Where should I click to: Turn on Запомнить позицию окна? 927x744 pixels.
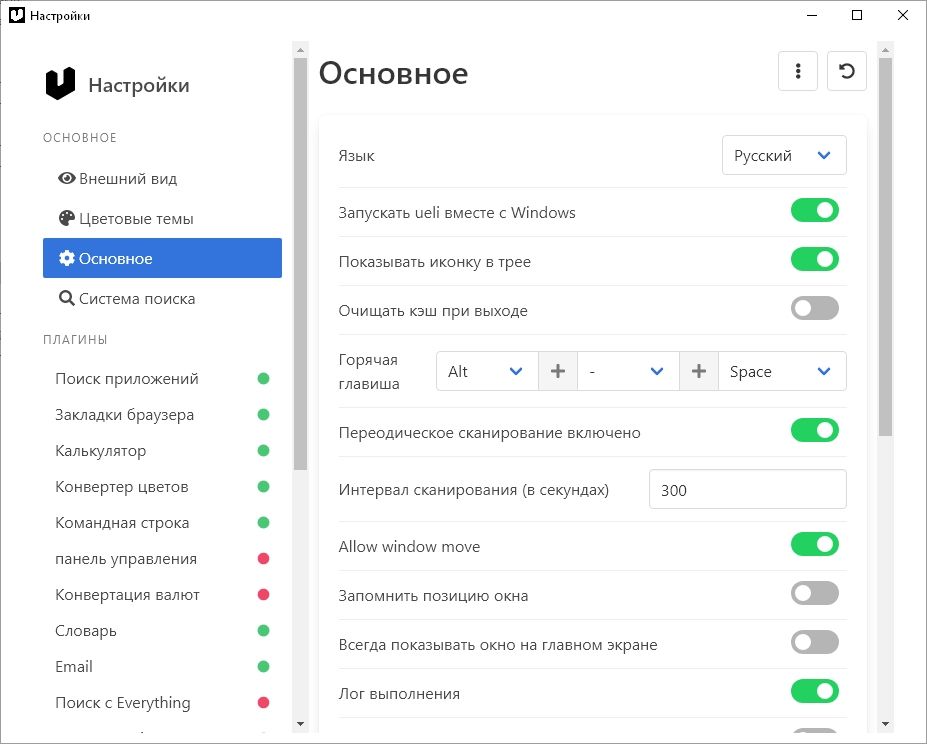click(815, 594)
